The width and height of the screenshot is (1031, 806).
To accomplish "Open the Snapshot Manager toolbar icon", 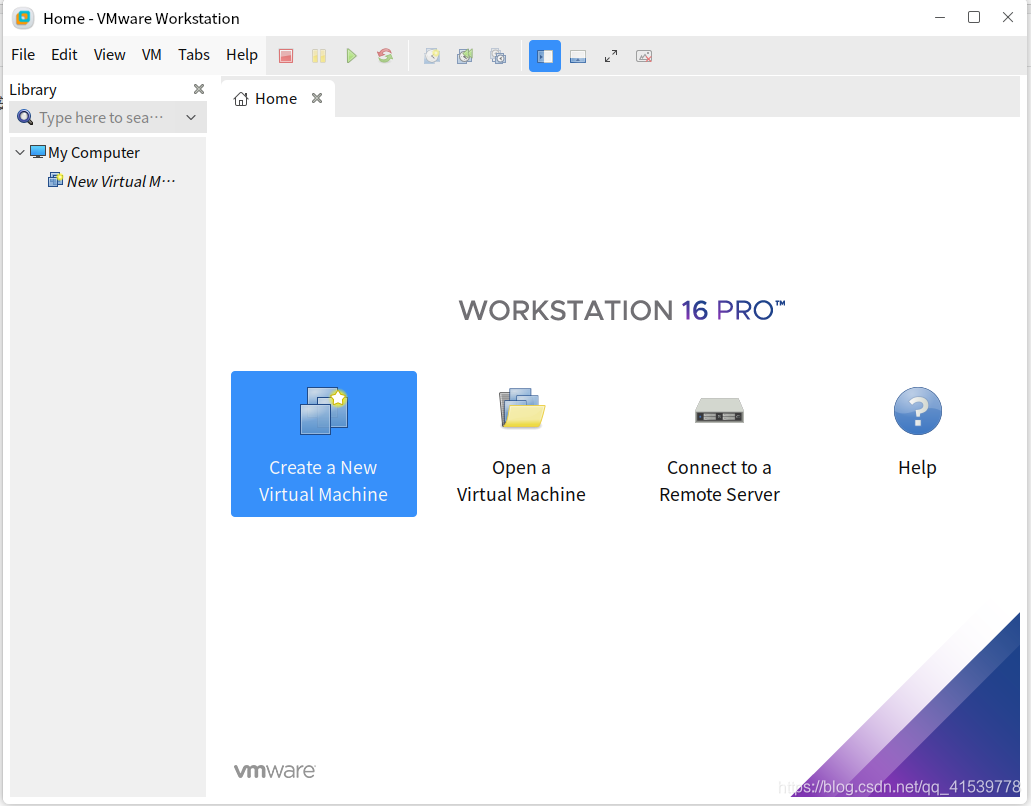I will pyautogui.click(x=498, y=56).
